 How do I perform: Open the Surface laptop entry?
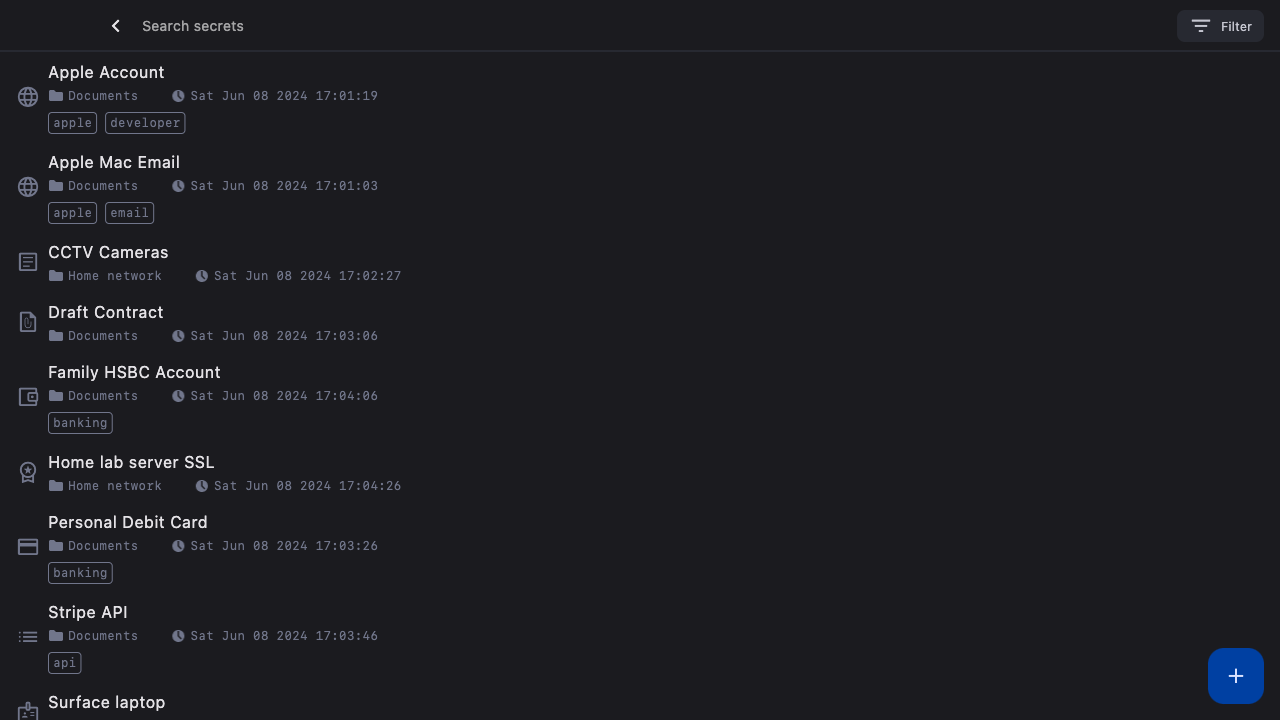click(106, 702)
